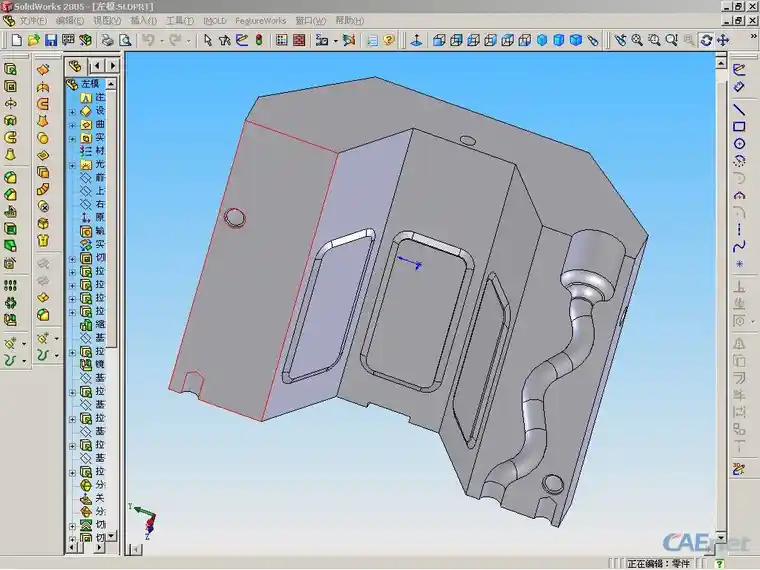Screen dimensions: 760x570
Task: Click the Zoom to Fit magnifier icon
Action: 637,40
